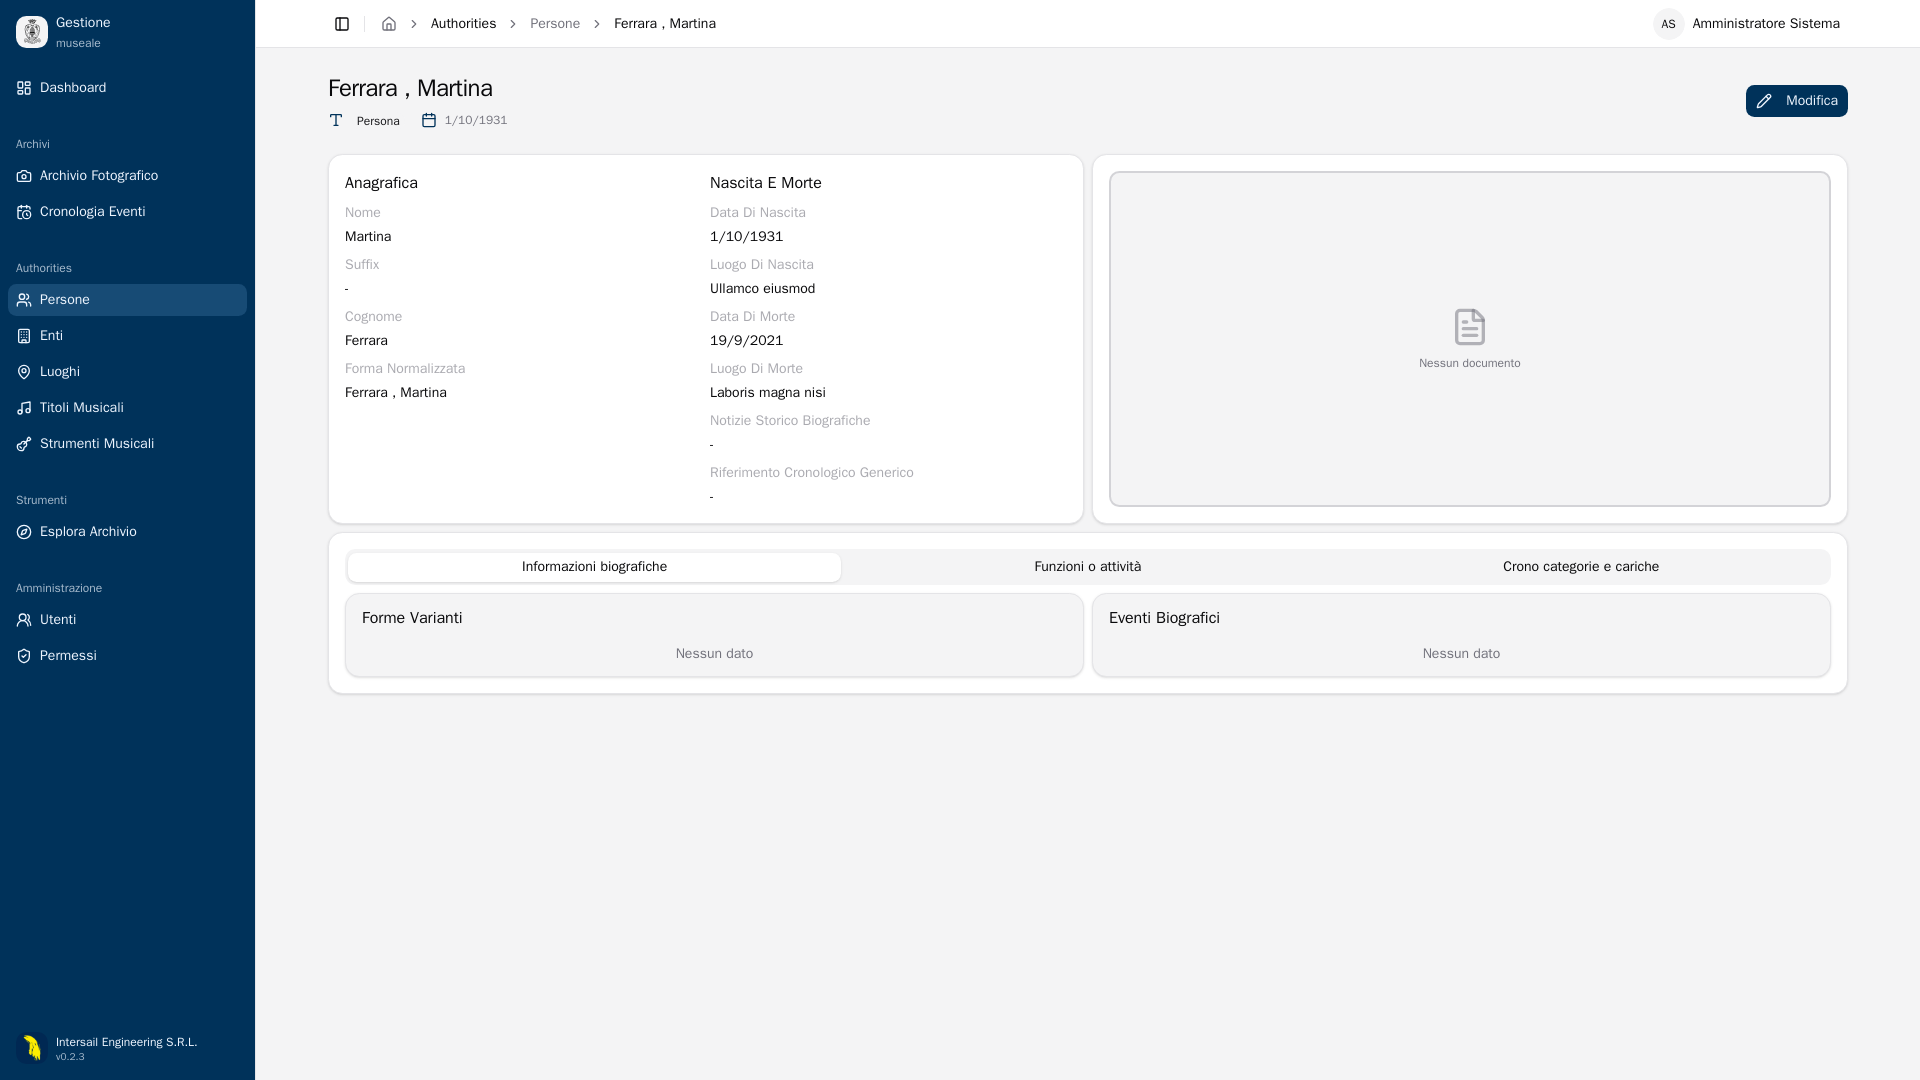Open Cronologia Eventi in sidebar

coord(127,212)
